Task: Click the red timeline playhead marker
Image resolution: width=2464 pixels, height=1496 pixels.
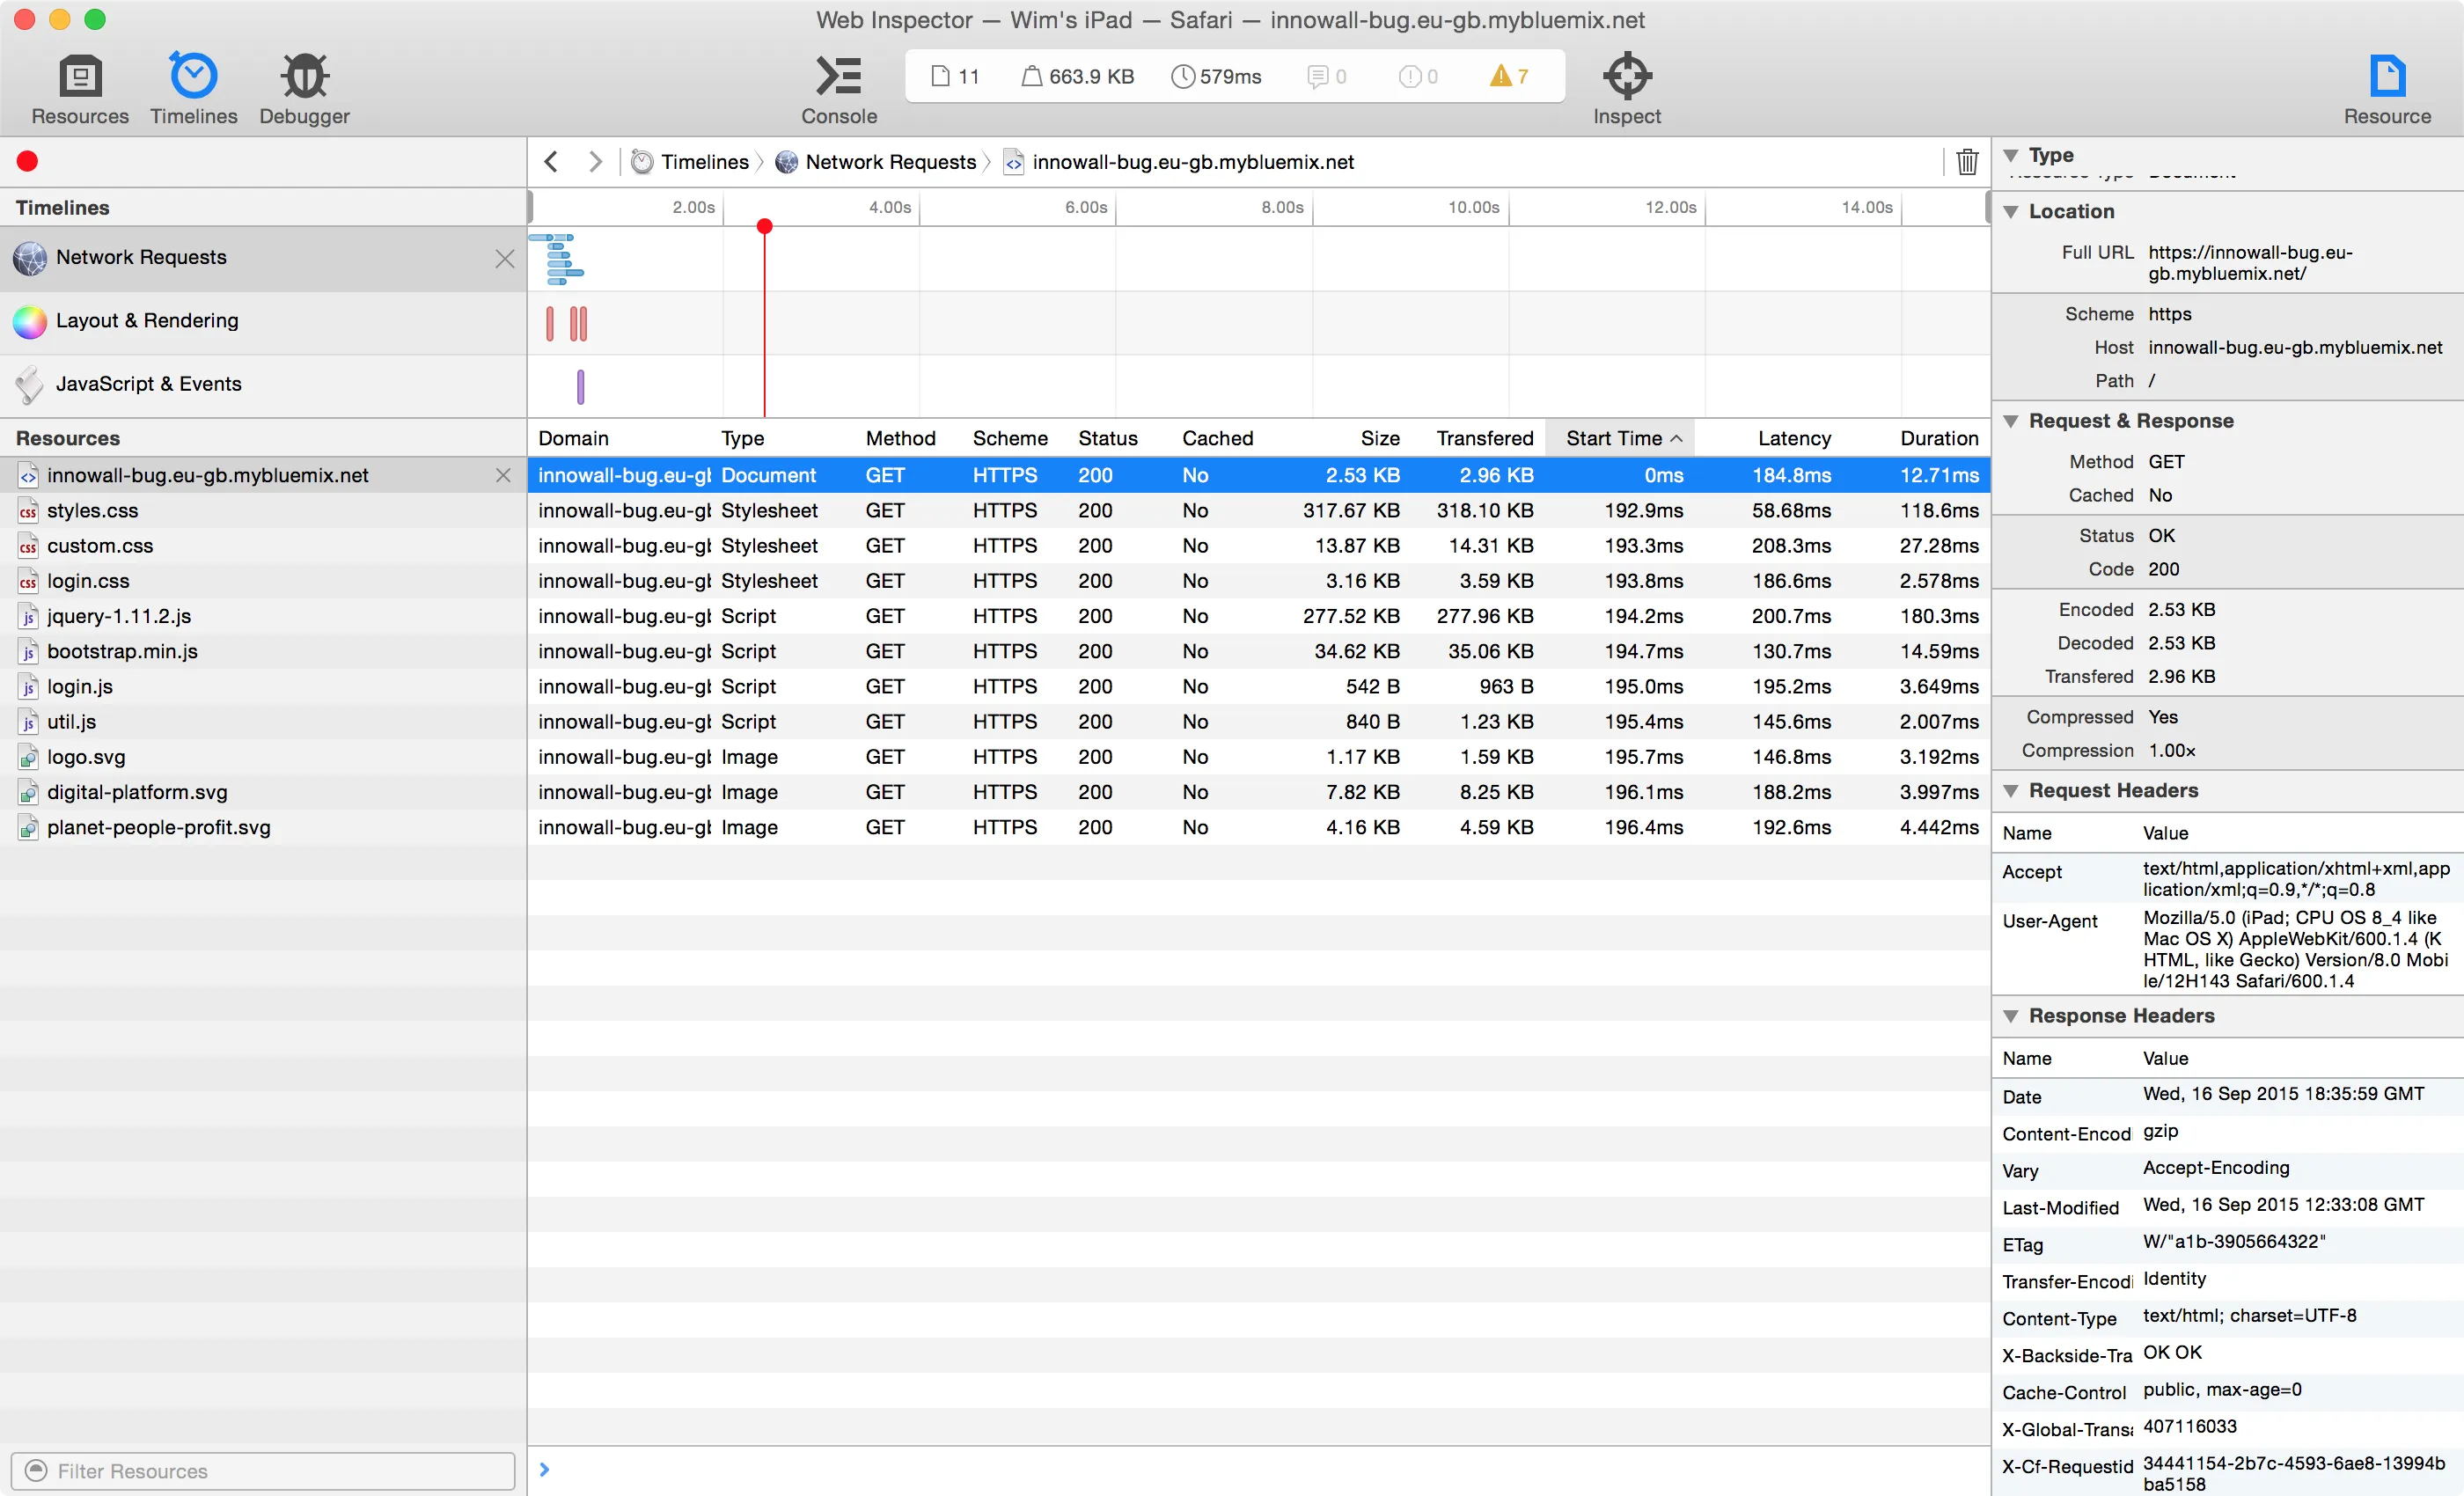Action: (x=765, y=226)
